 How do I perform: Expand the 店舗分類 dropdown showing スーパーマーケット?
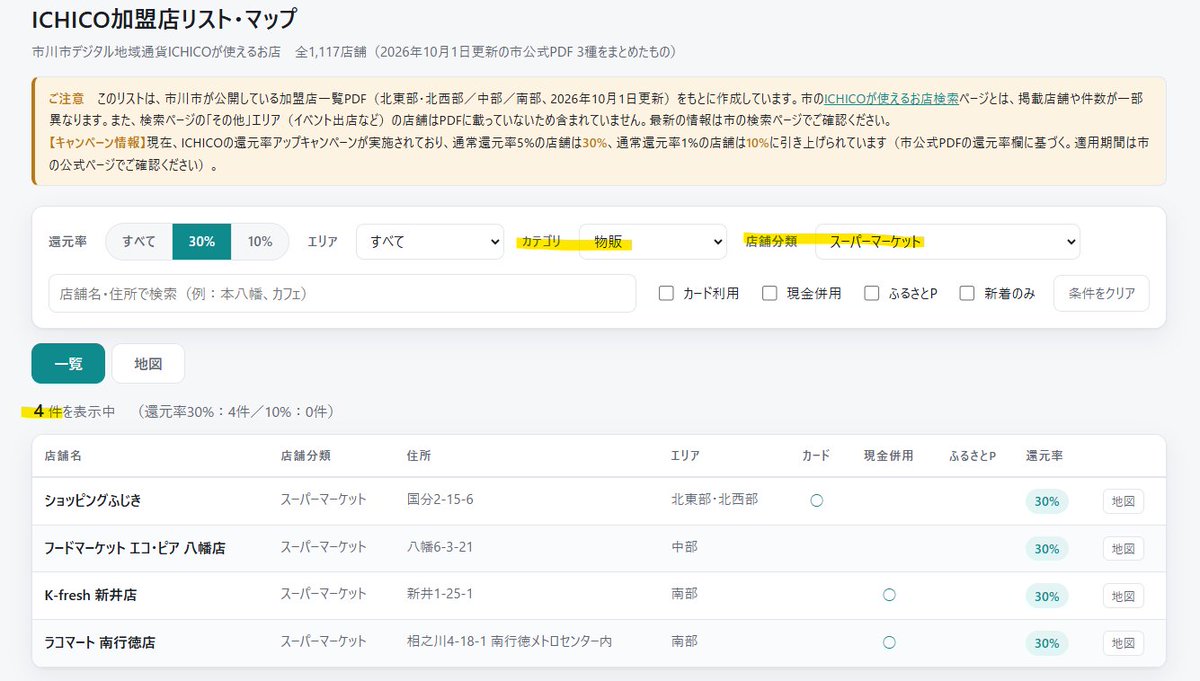[948, 241]
